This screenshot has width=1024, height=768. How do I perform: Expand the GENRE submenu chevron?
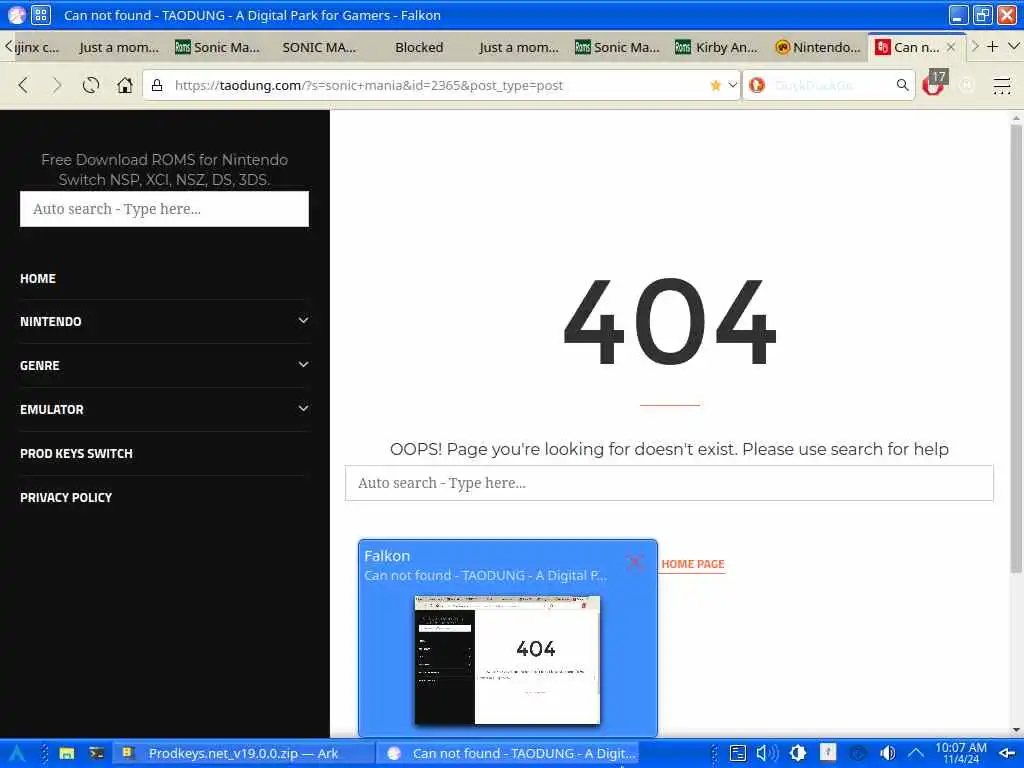click(x=303, y=364)
